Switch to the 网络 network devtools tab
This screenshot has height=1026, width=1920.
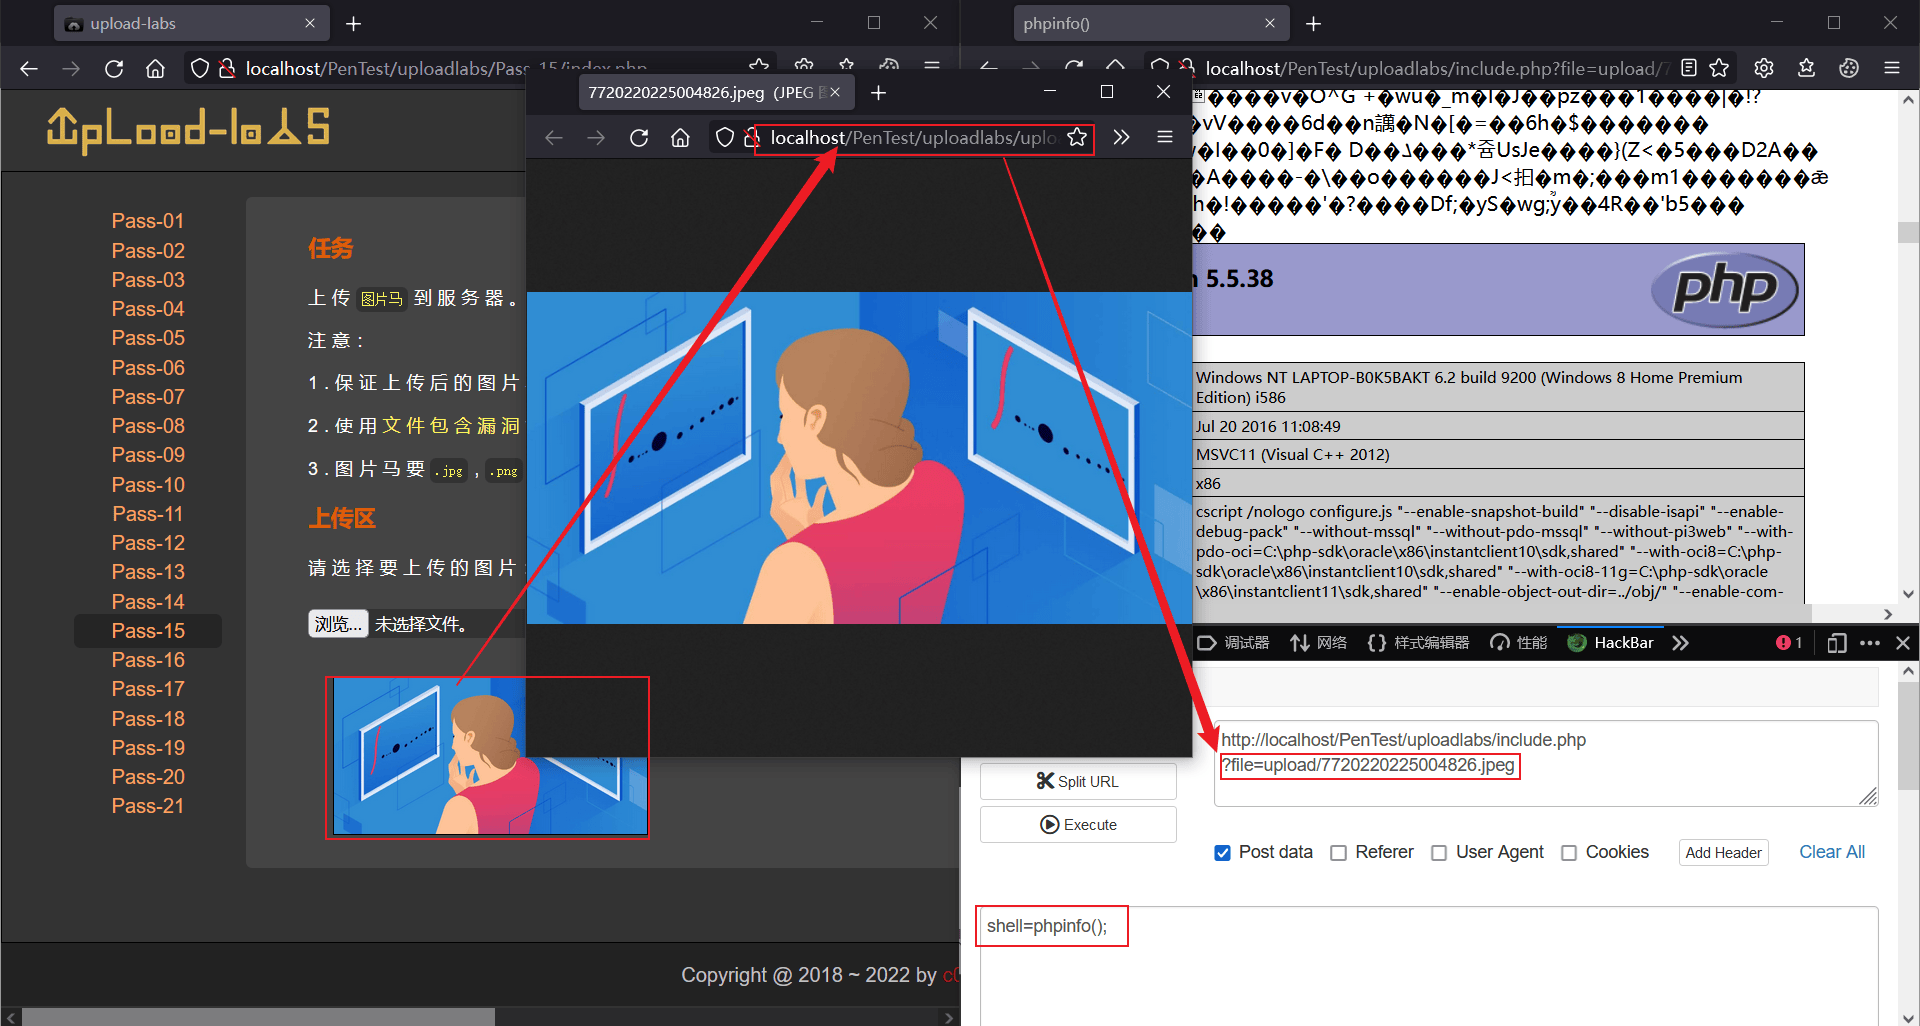coord(1318,643)
